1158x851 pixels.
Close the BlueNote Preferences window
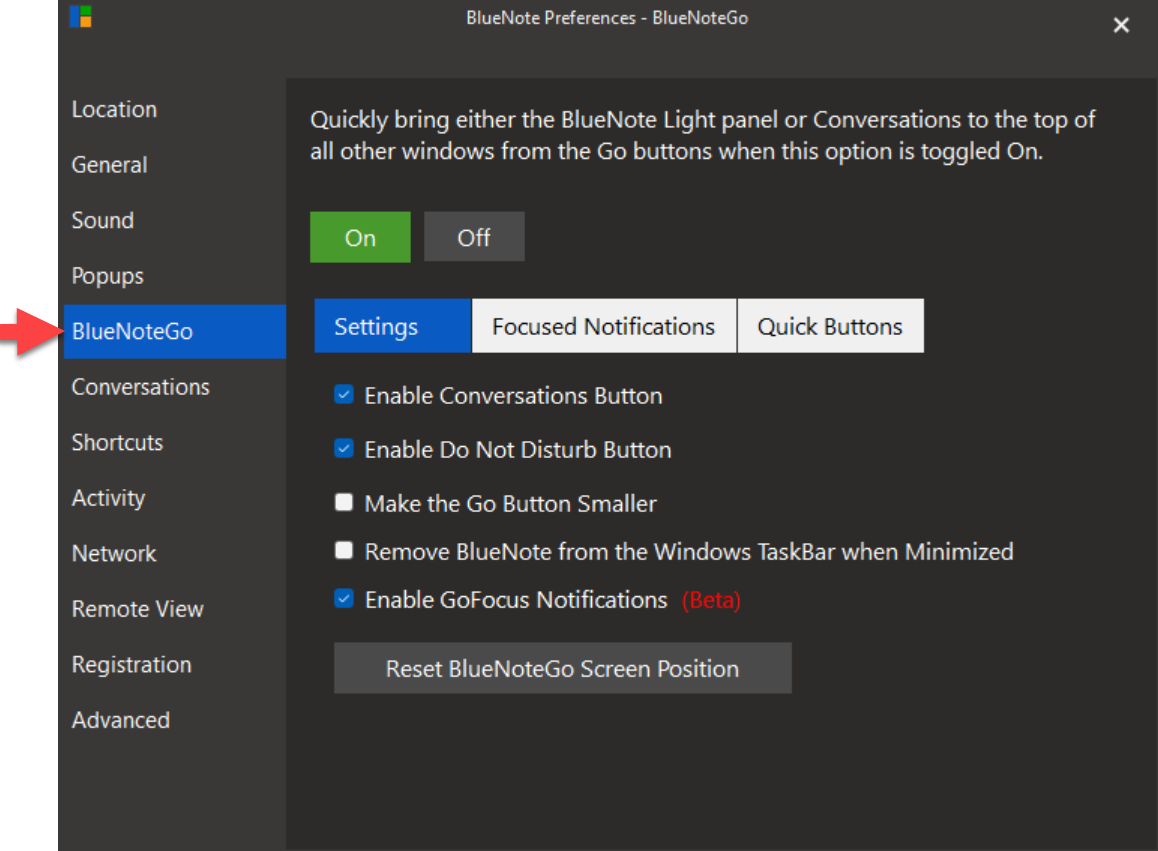pyautogui.click(x=1120, y=26)
